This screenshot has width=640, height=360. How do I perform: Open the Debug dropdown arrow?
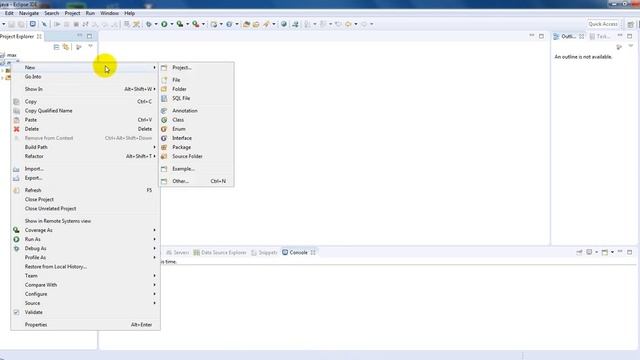156,24
